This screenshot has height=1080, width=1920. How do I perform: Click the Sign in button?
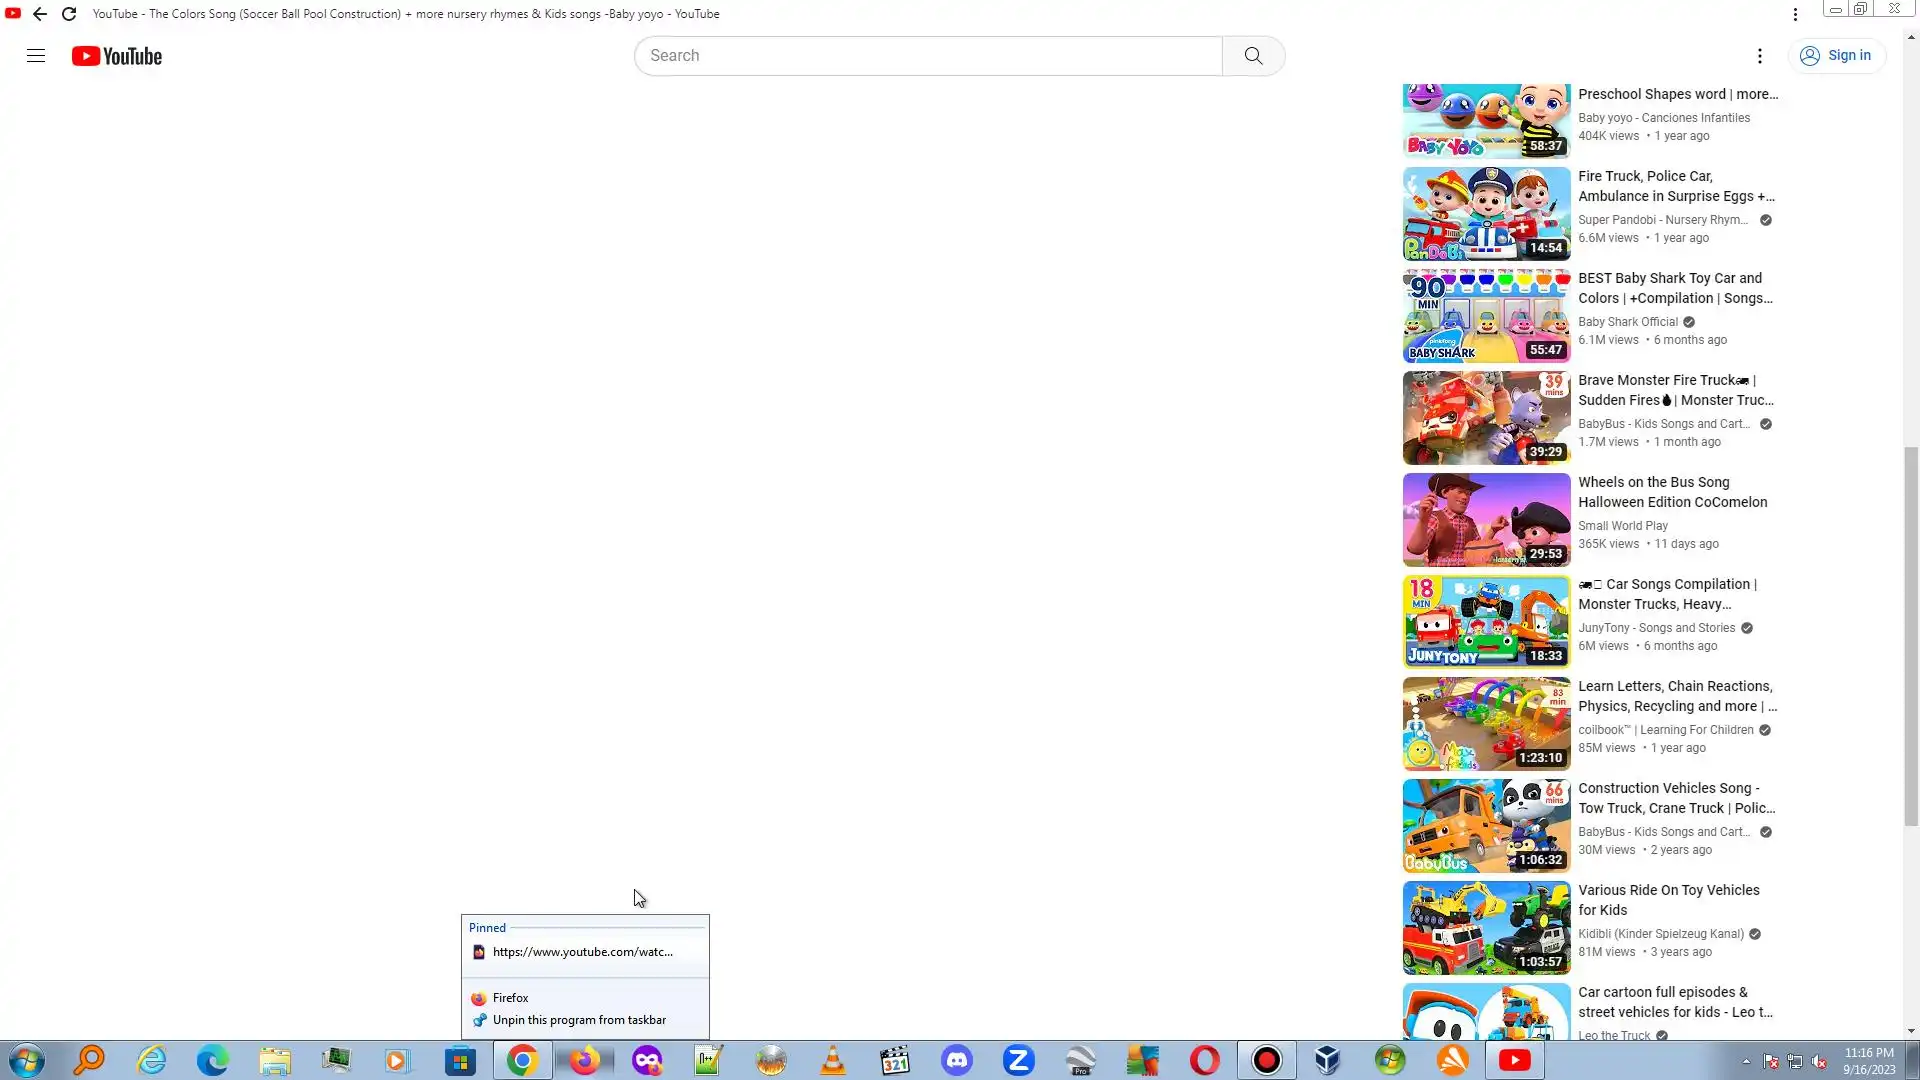(x=1836, y=56)
